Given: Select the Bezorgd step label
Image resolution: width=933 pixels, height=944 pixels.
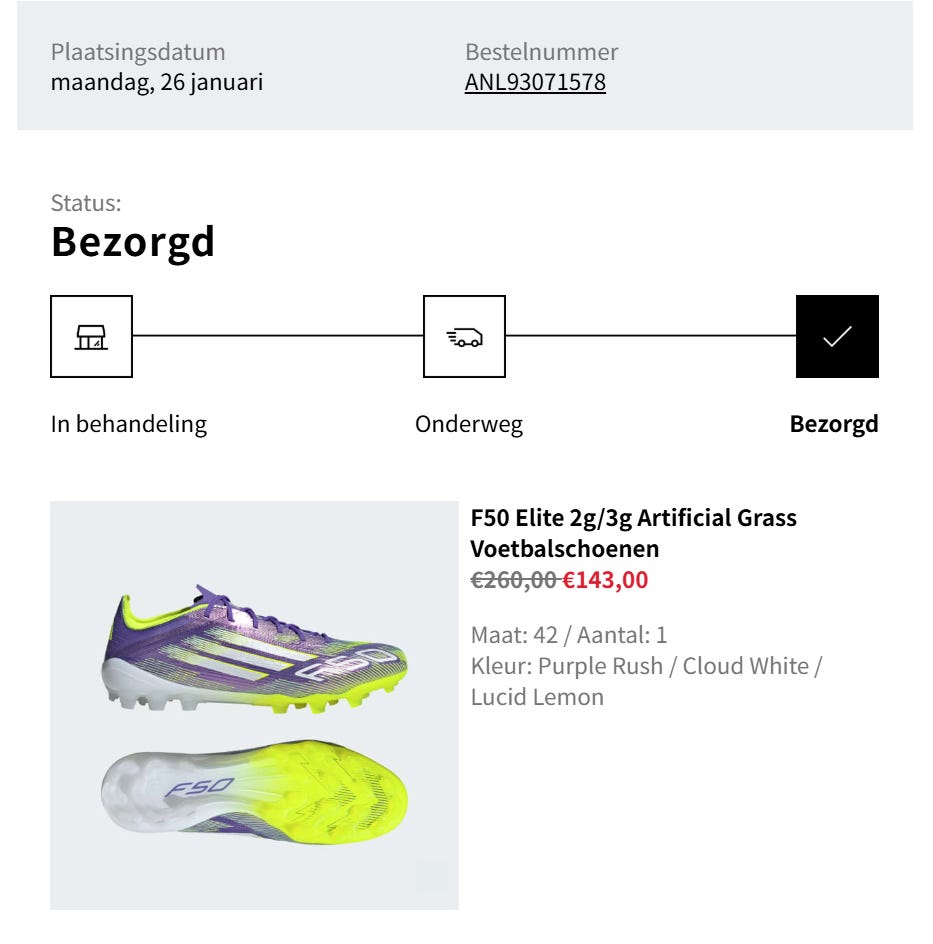Looking at the screenshot, I should point(834,424).
